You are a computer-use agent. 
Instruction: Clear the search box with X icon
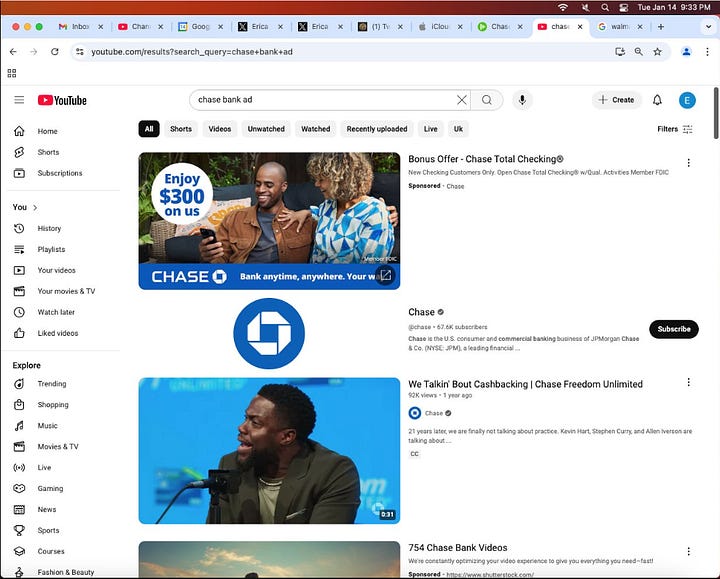click(x=462, y=100)
